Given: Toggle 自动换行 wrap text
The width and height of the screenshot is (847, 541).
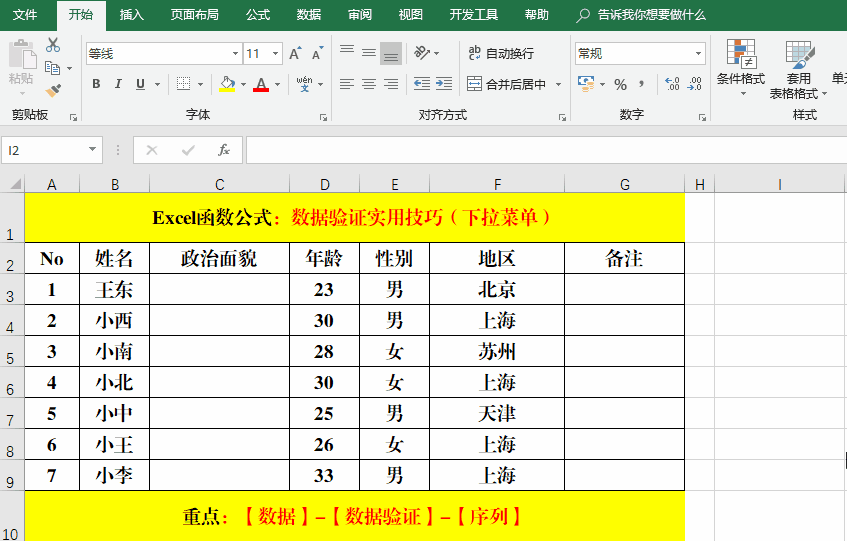Looking at the screenshot, I should pyautogui.click(x=501, y=53).
